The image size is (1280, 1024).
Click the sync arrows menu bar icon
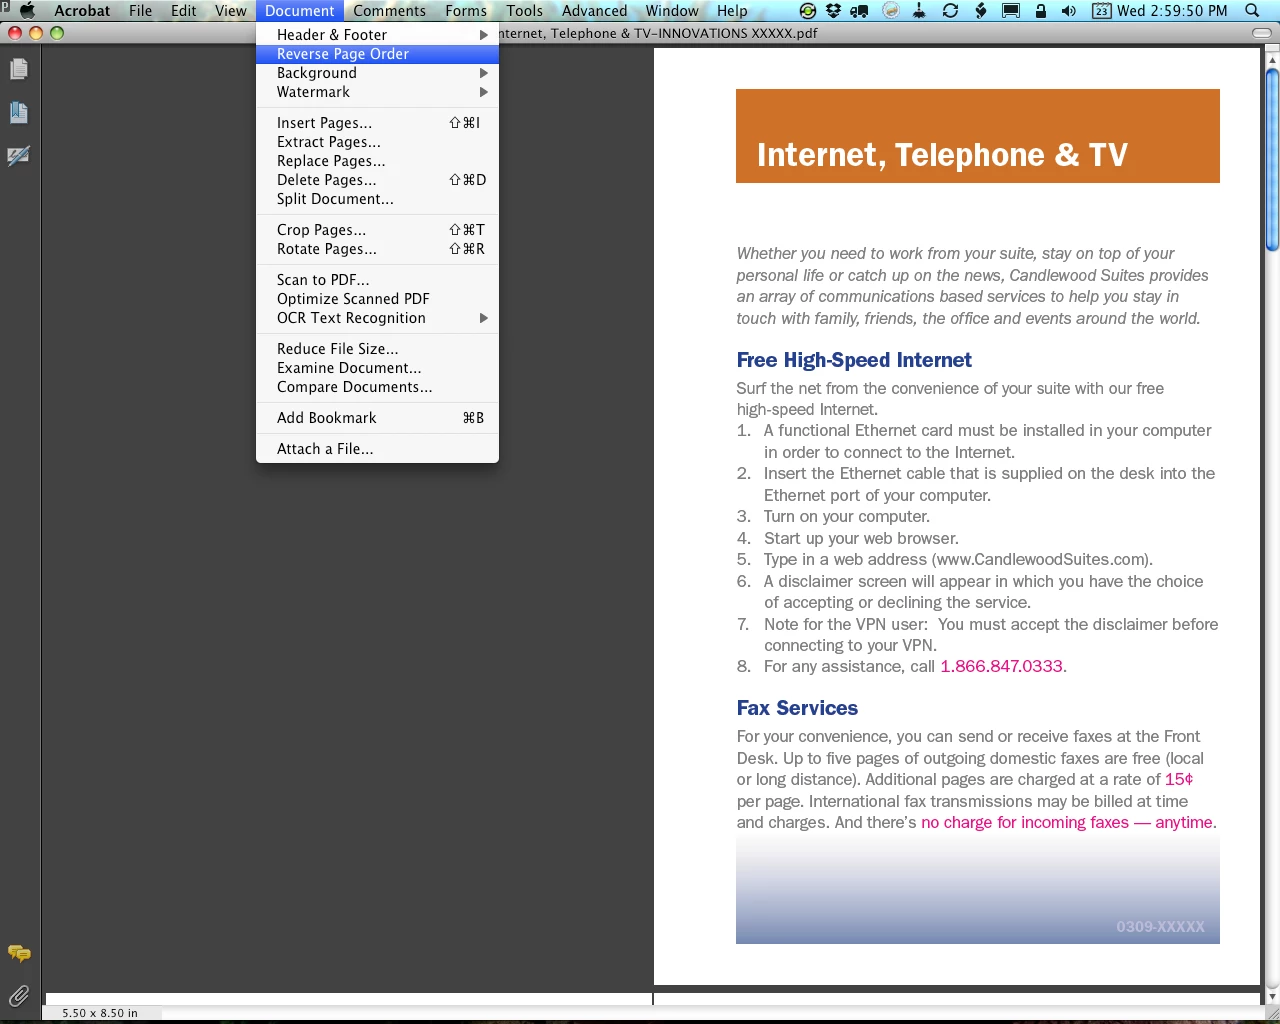[950, 10]
